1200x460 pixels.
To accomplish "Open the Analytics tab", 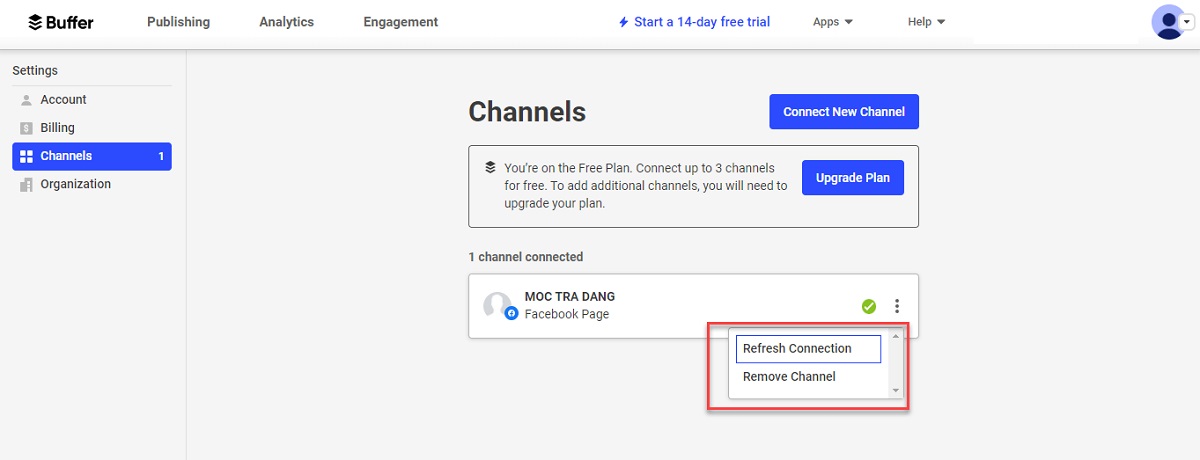I will coord(286,22).
